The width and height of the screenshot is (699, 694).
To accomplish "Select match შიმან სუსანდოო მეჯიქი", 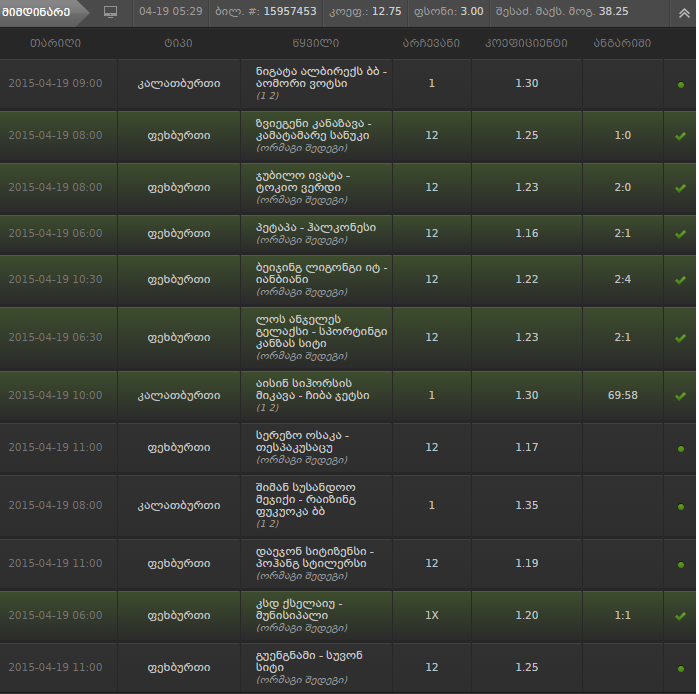I will (x=306, y=499).
